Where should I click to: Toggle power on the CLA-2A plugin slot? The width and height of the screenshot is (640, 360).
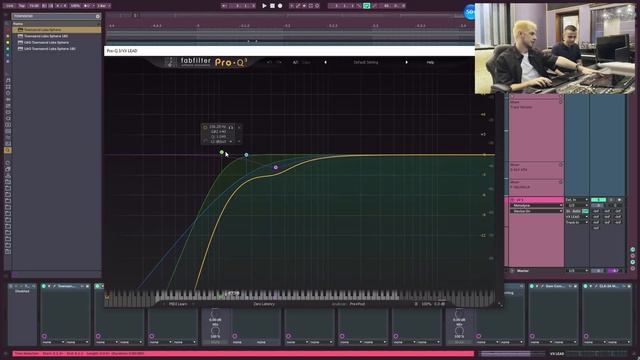point(586,286)
